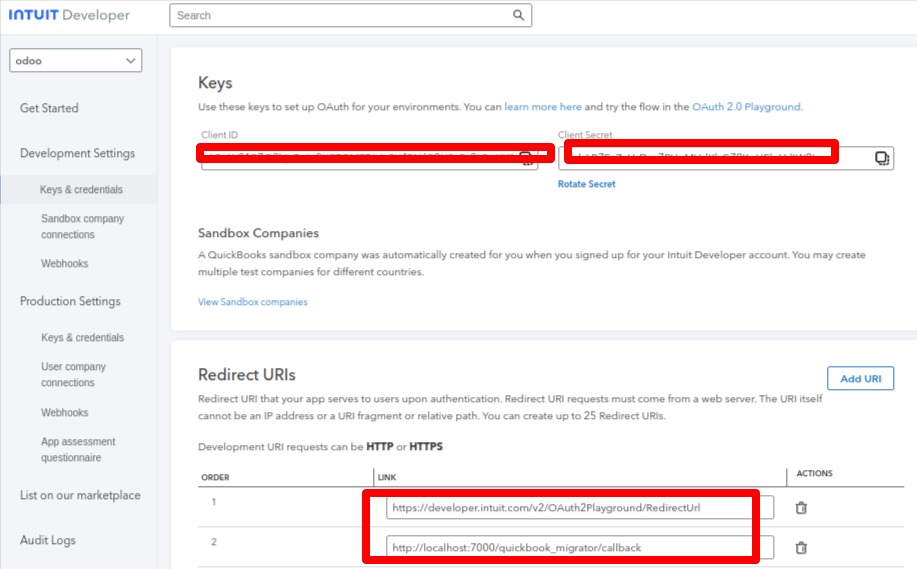Click Rotate Secret link
Viewport: 917px width, 569px height.
coord(587,184)
